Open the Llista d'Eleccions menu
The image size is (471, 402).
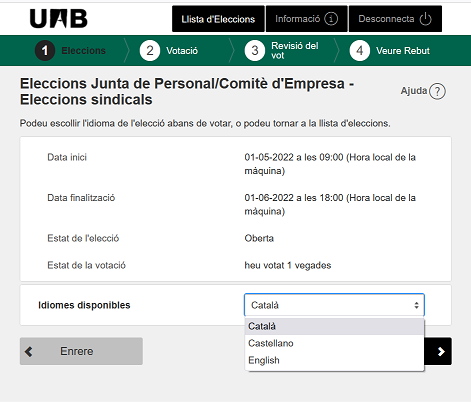click(x=218, y=19)
